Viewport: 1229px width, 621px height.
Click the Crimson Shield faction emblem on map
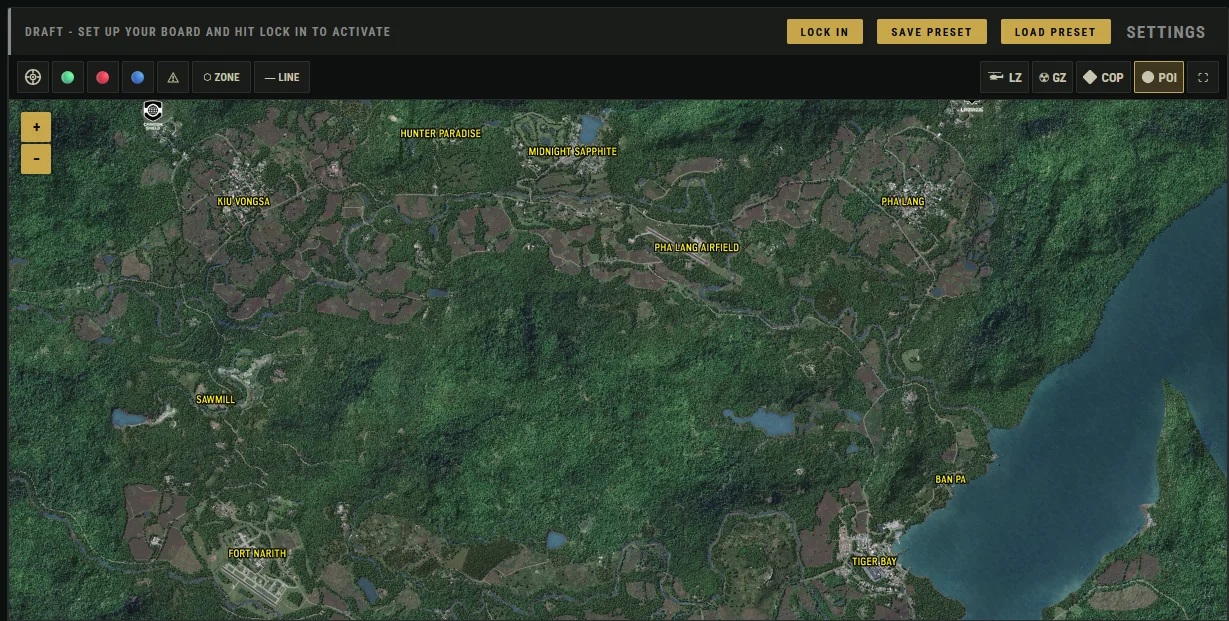[153, 113]
